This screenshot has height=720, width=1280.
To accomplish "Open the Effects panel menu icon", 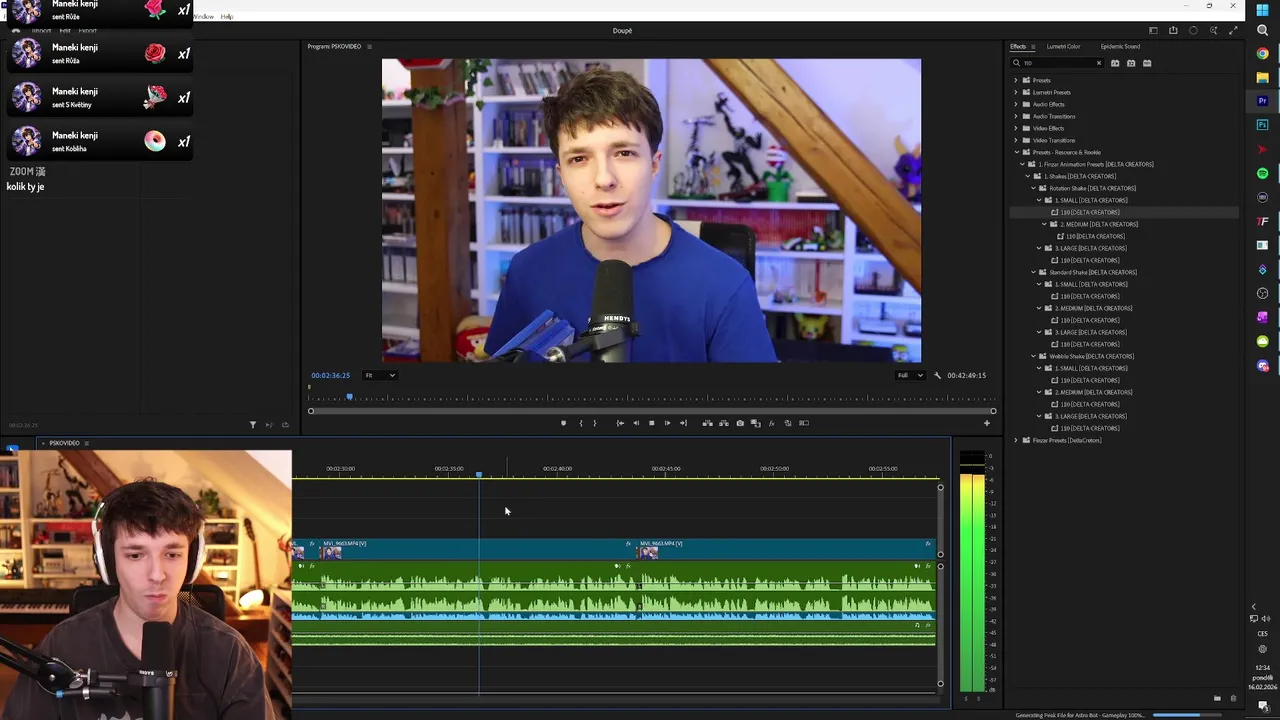I will click(x=1033, y=46).
